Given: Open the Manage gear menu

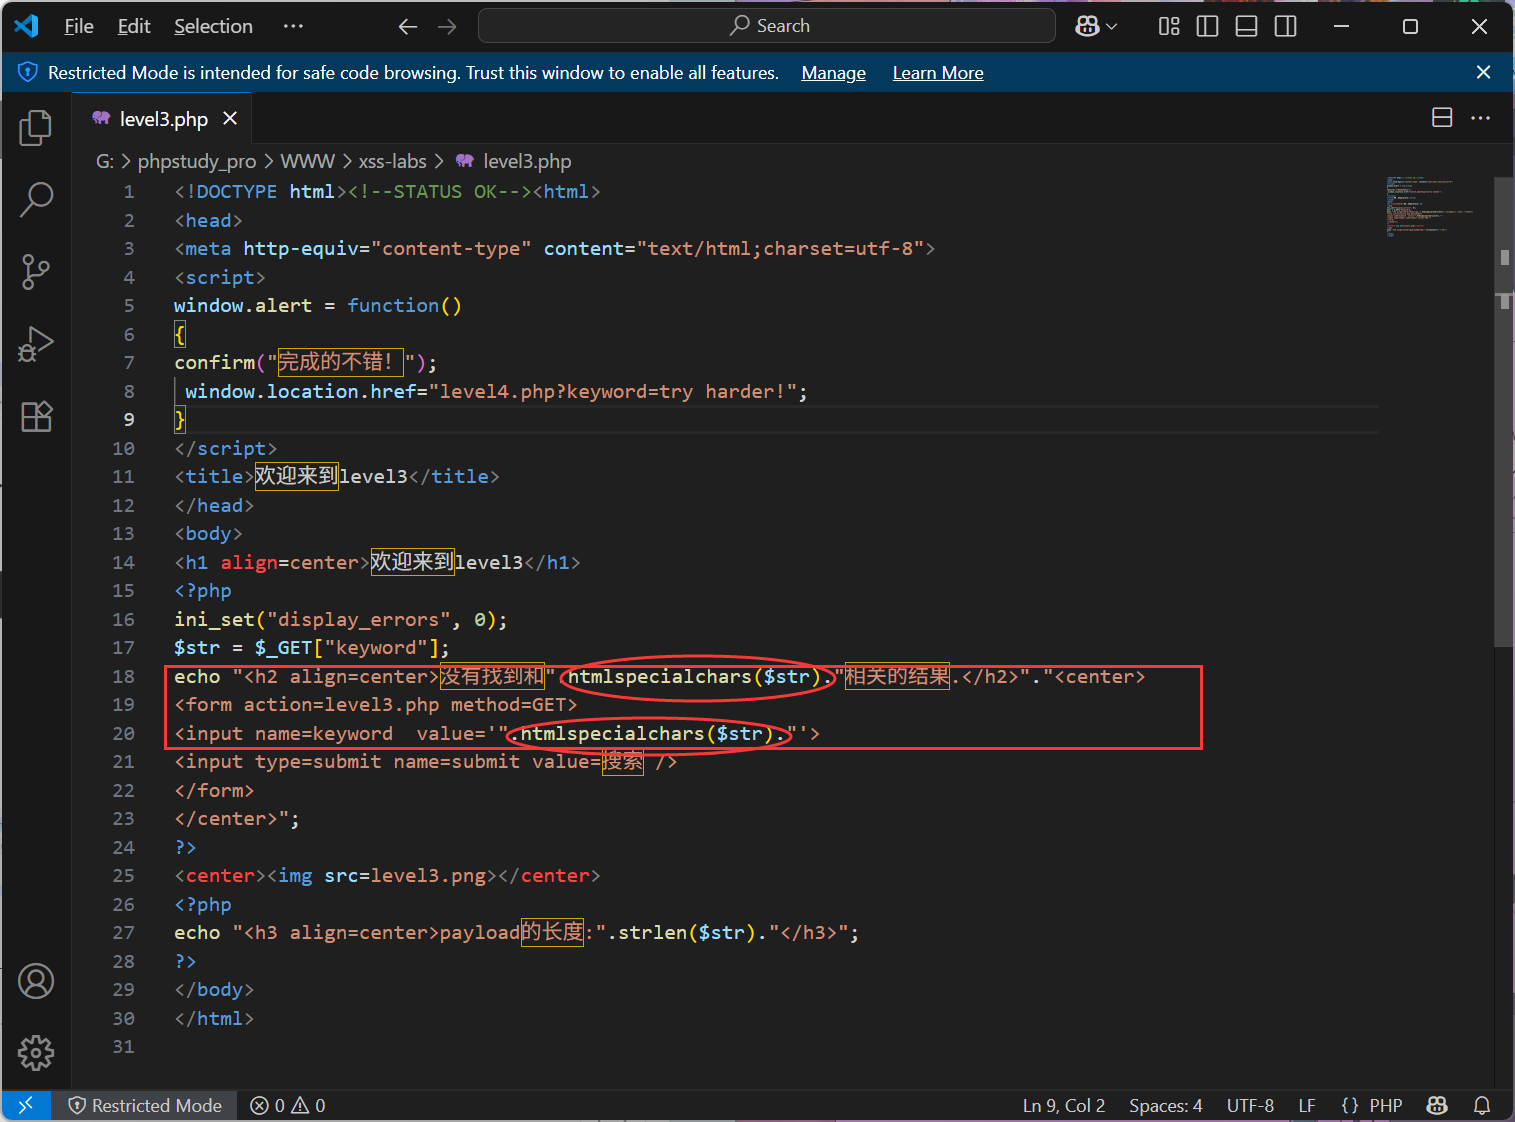Looking at the screenshot, I should click(x=36, y=1052).
